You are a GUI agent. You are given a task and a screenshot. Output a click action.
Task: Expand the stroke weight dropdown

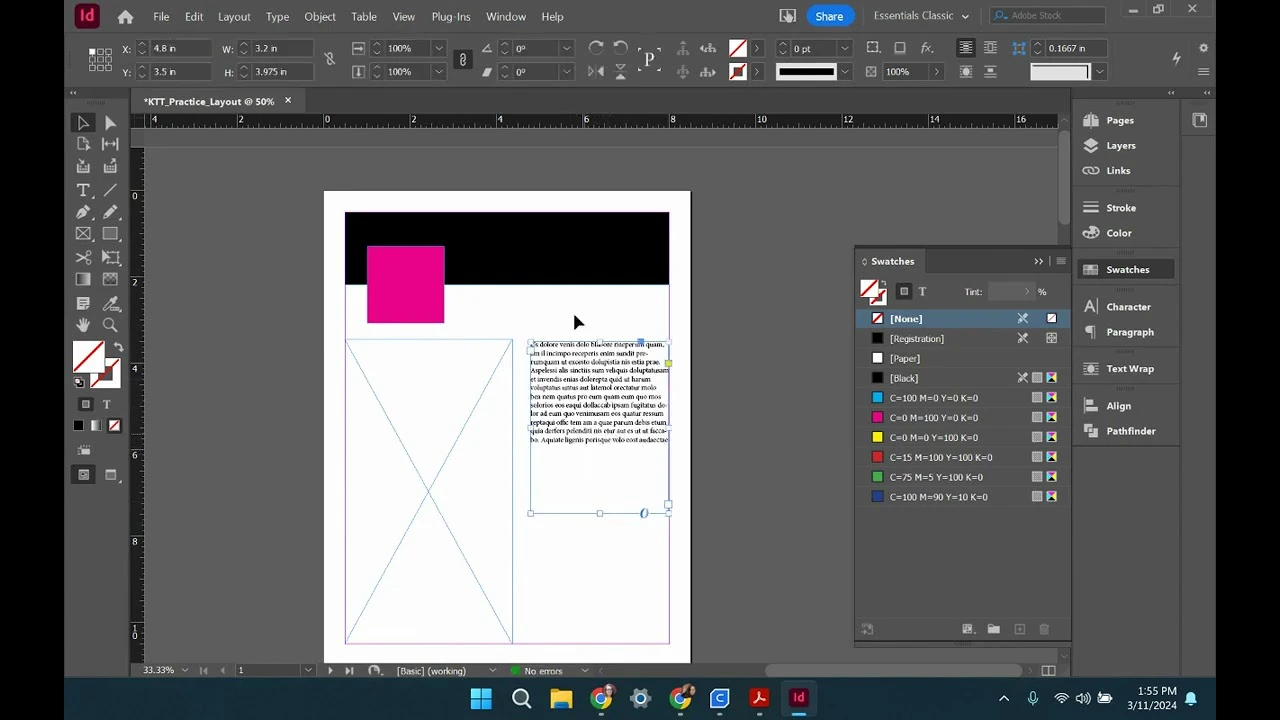click(x=844, y=48)
